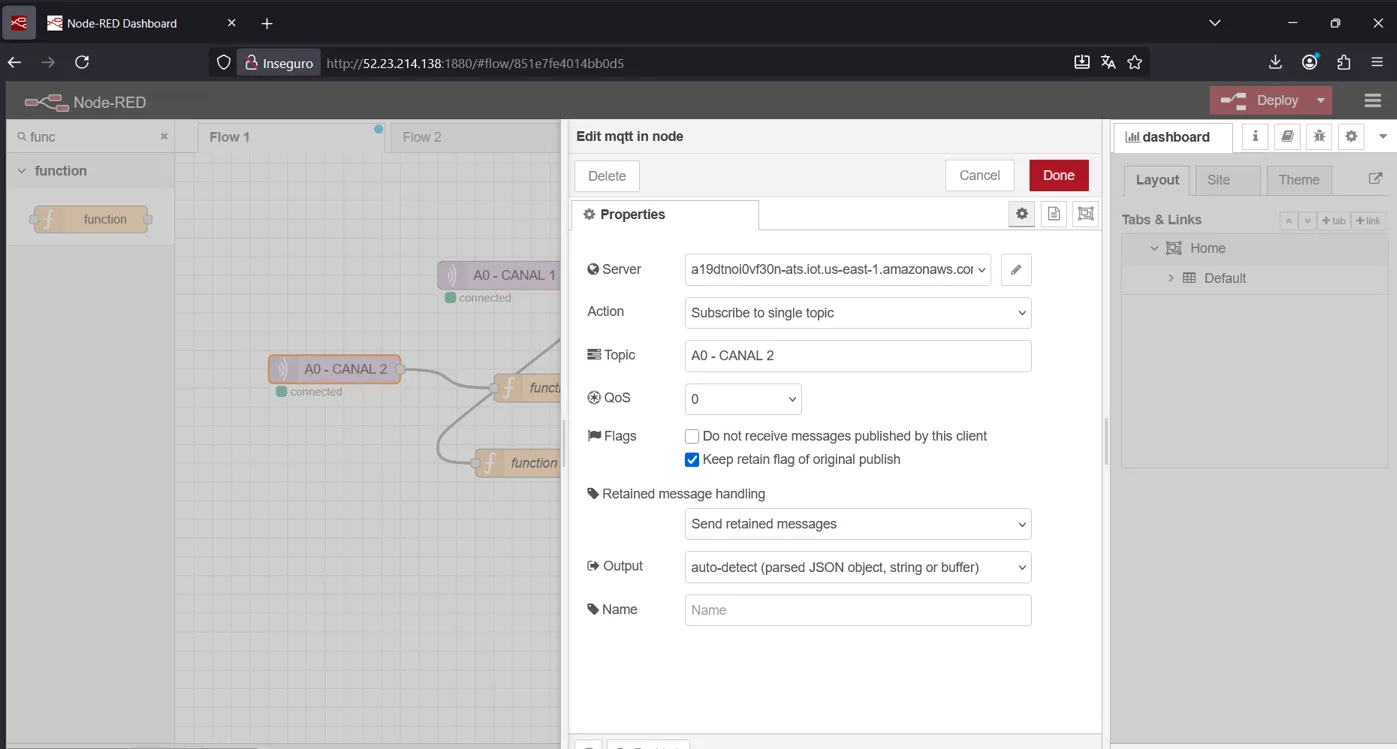Open the Node-RED hamburger main menu
The width and height of the screenshot is (1397, 749).
tap(1372, 101)
